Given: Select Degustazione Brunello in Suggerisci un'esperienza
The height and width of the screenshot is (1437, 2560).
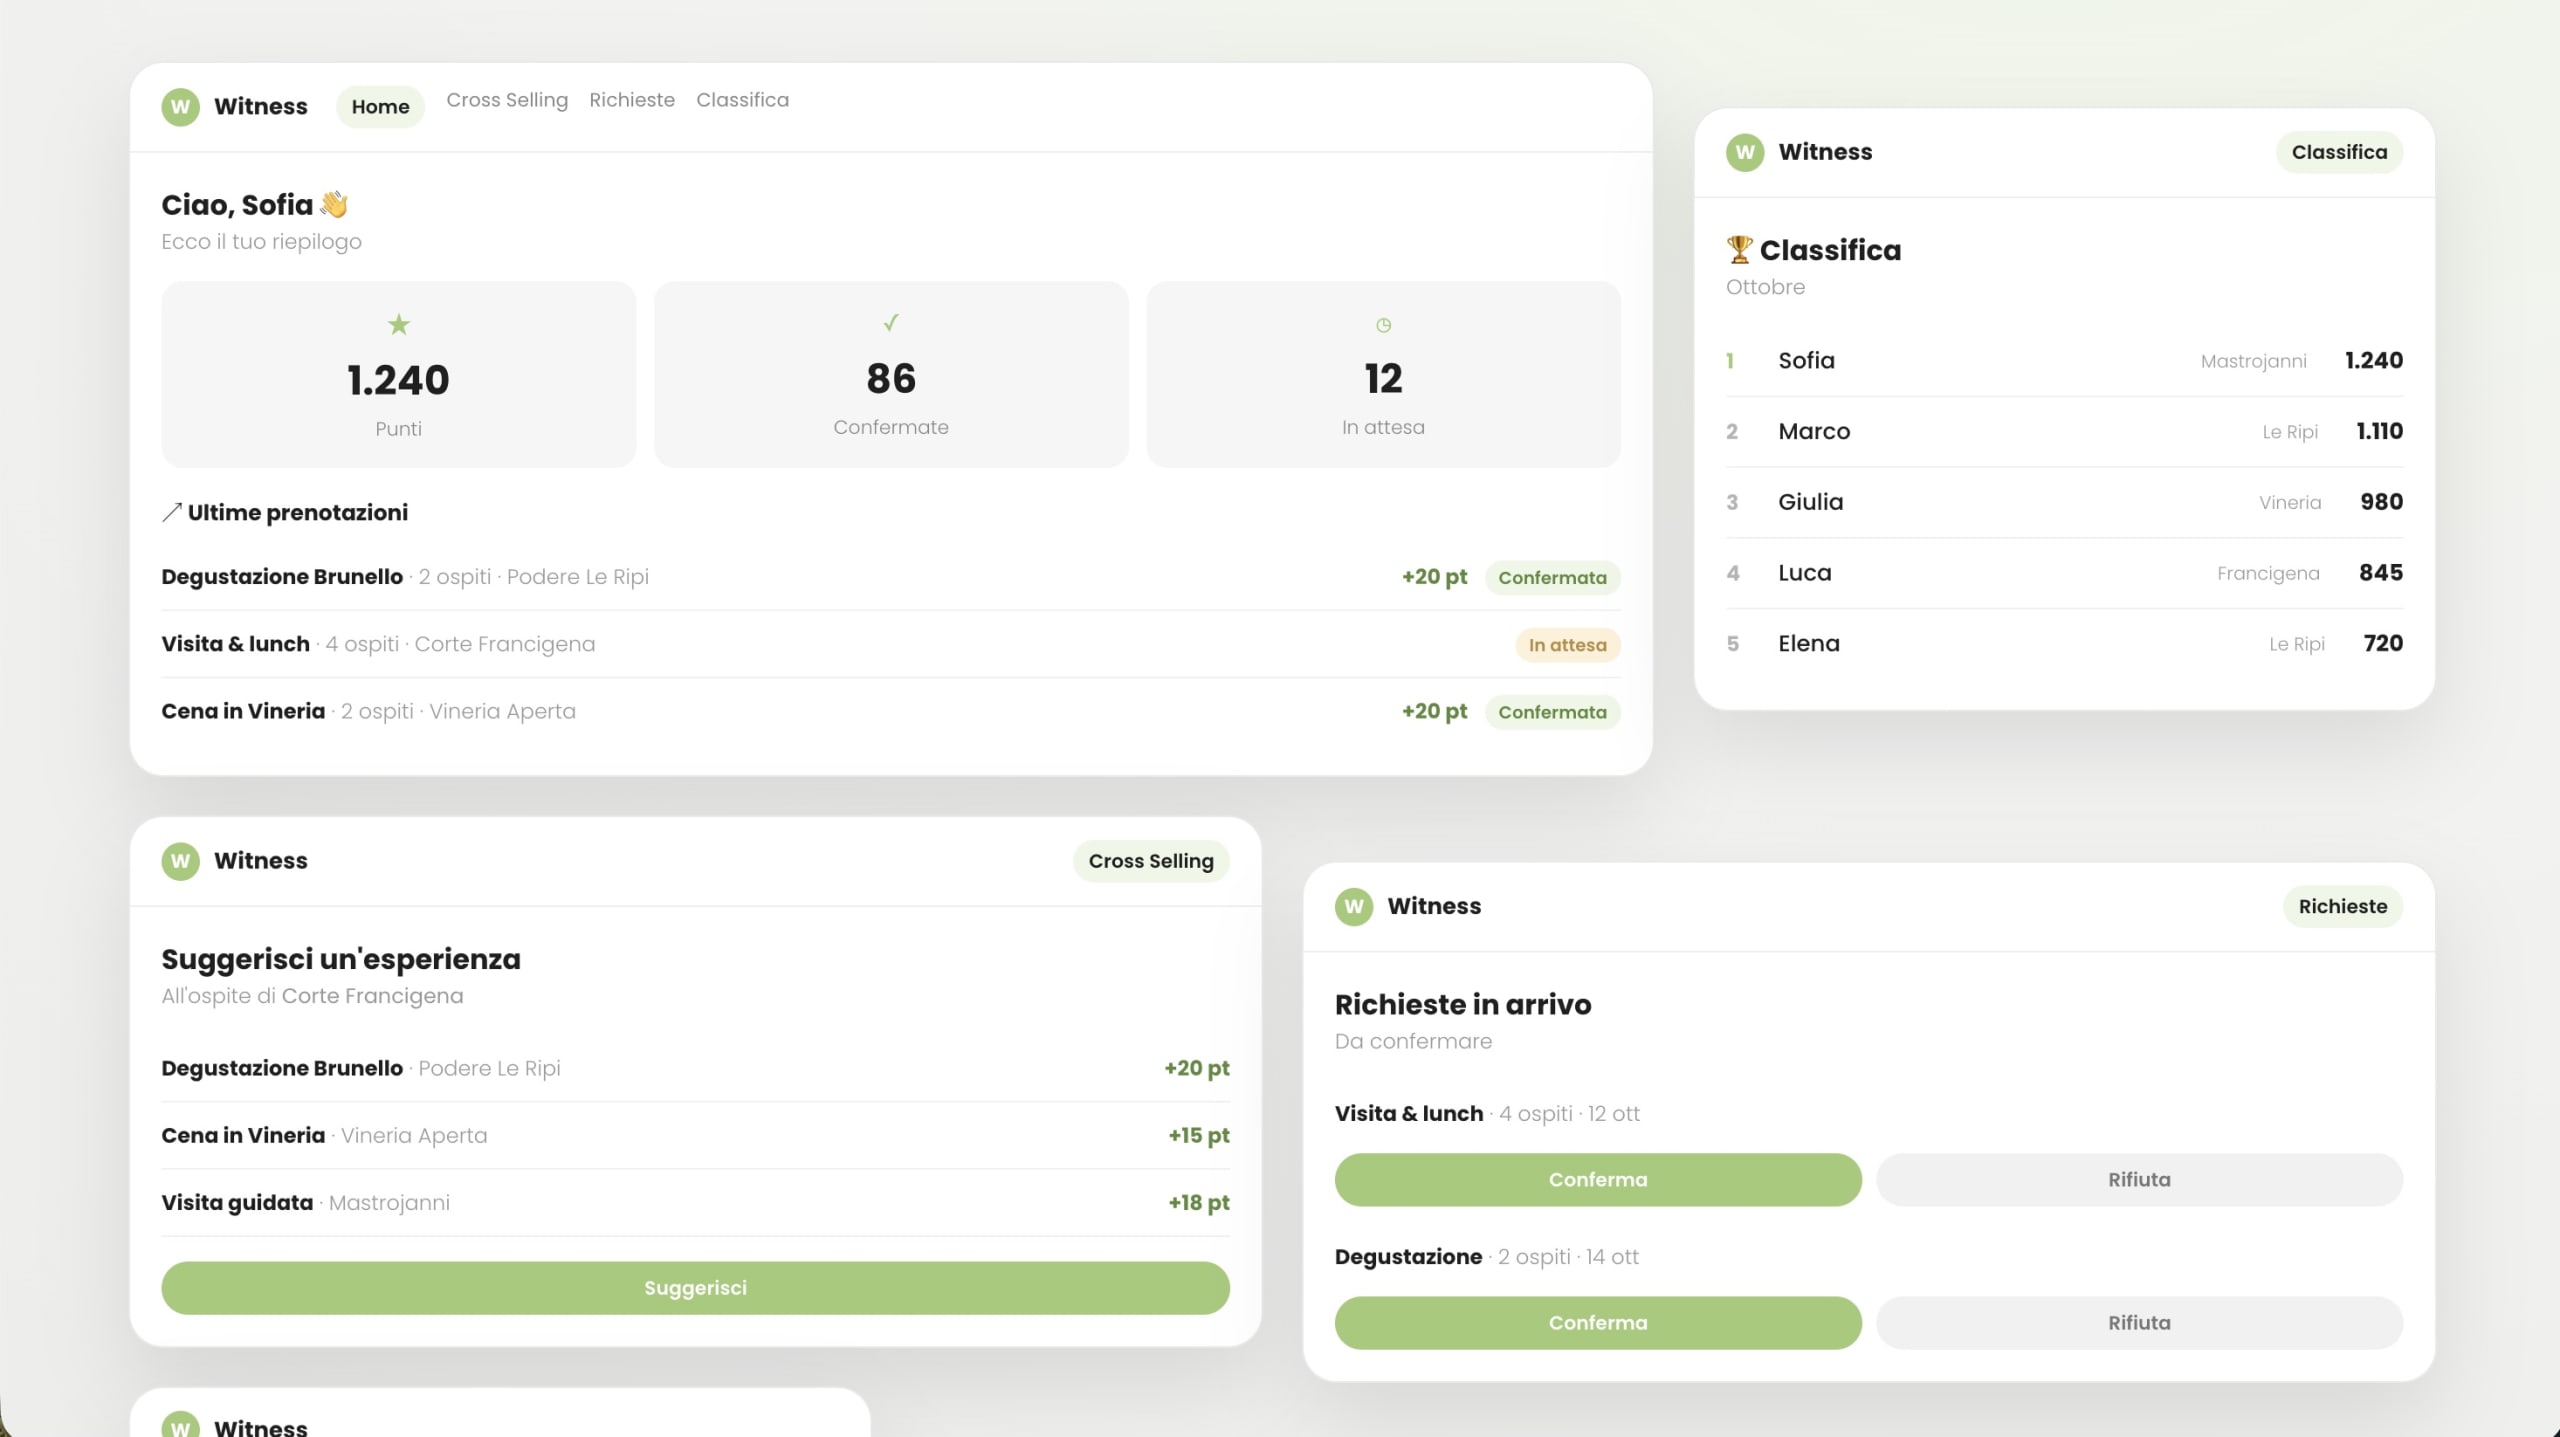Looking at the screenshot, I should (695, 1068).
